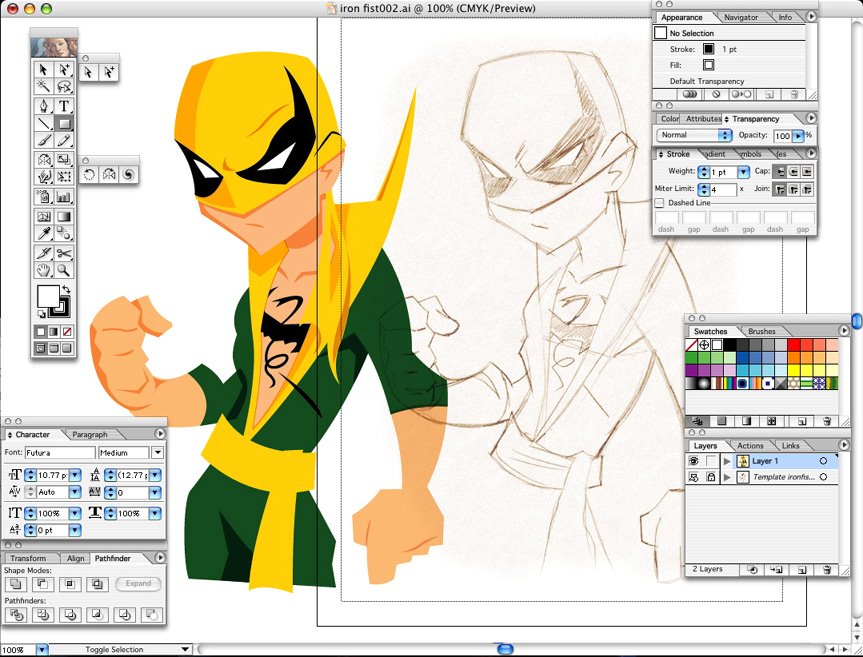The height and width of the screenshot is (657, 863).
Task: Open the Actions tab
Action: 750,446
